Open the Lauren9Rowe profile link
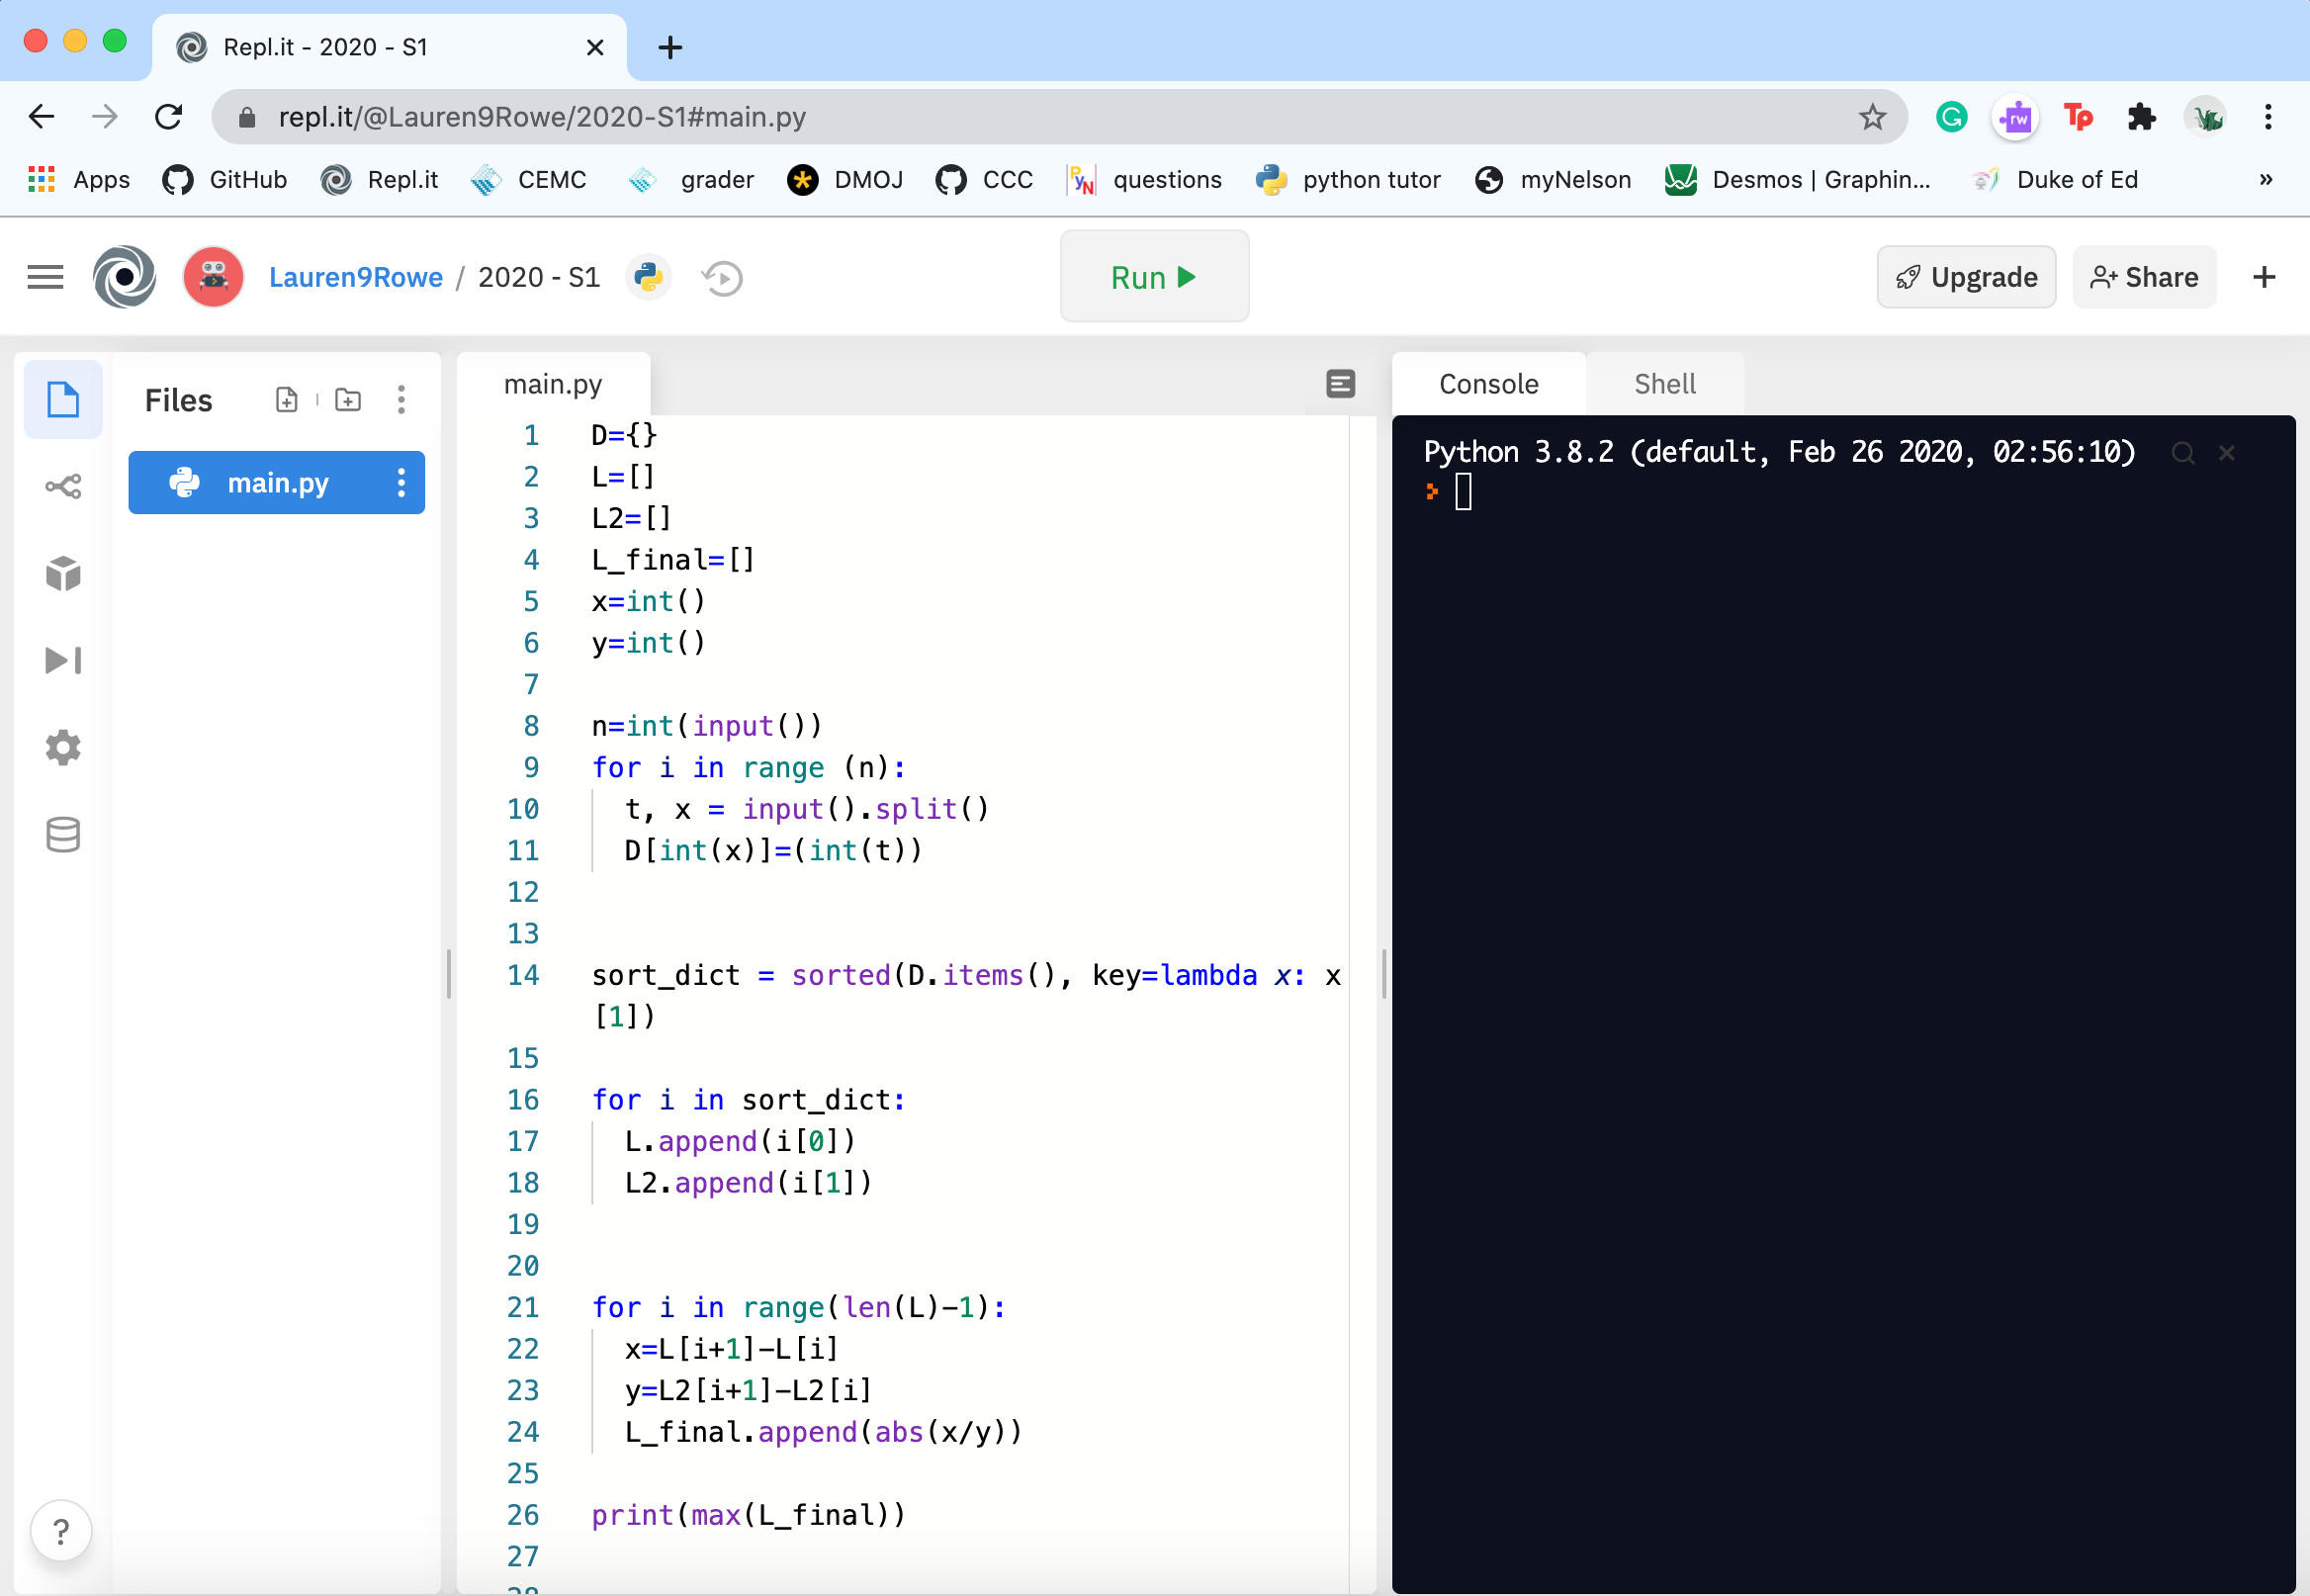The width and height of the screenshot is (2310, 1596). pos(355,277)
